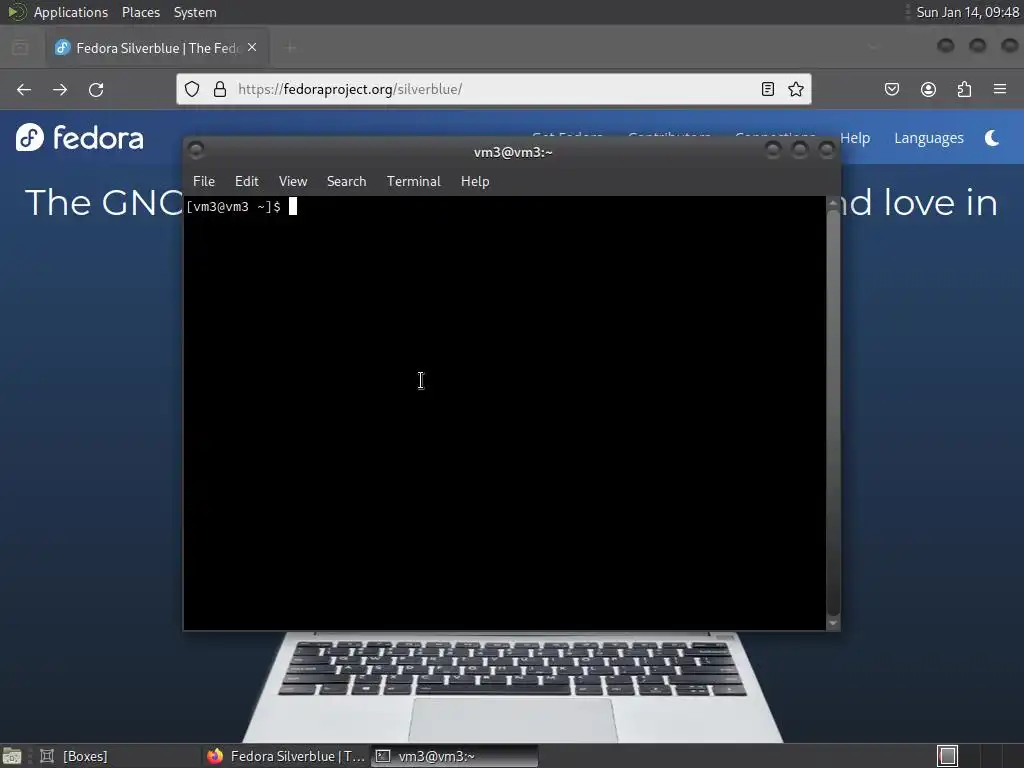Select vm3@vm3:~ terminal taskbar entry

pyautogui.click(x=455, y=756)
